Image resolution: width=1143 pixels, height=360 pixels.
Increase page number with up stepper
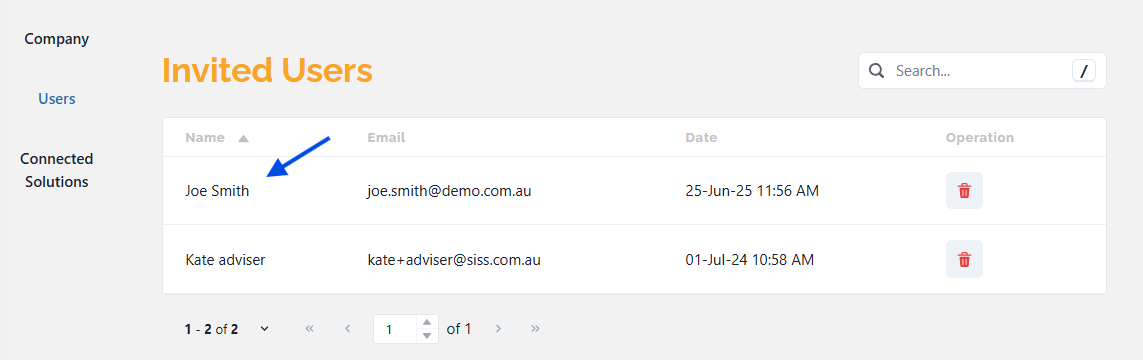pyautogui.click(x=427, y=322)
